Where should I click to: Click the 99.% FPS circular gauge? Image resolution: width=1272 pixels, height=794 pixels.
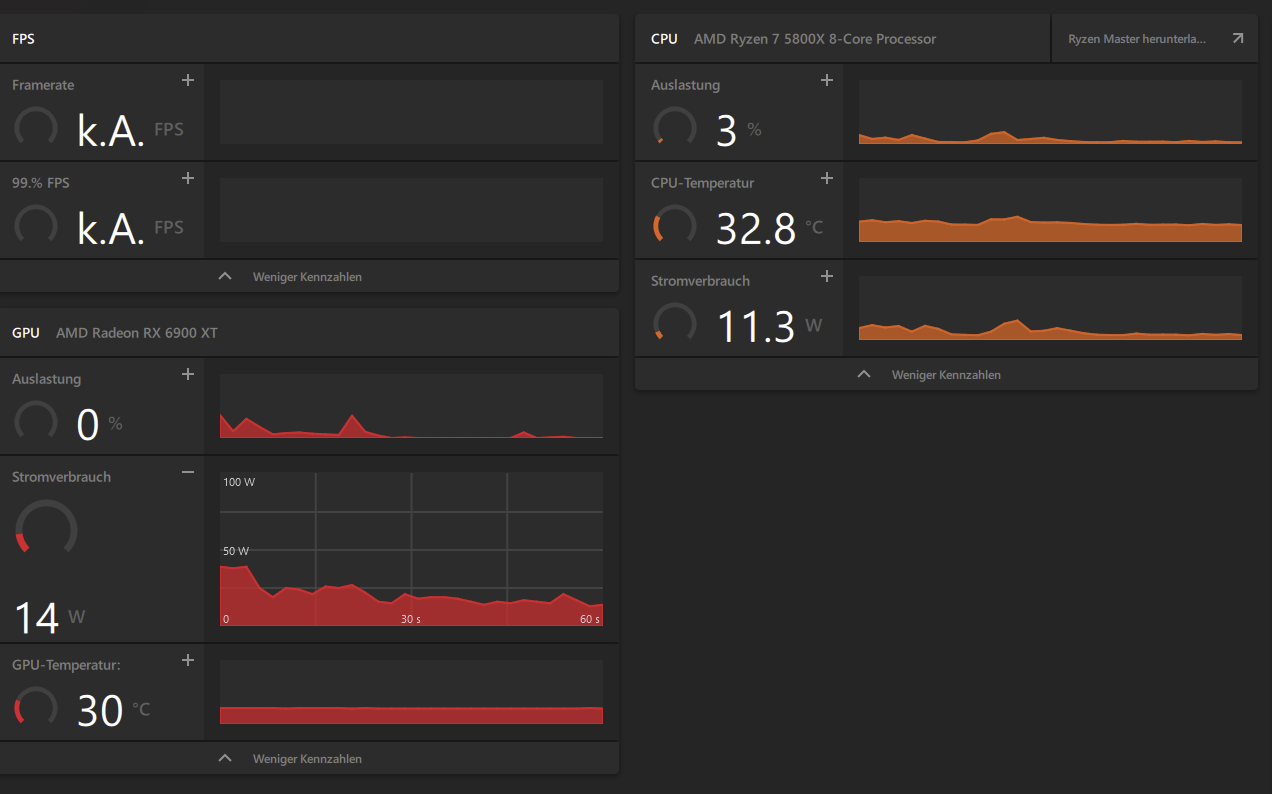36,225
